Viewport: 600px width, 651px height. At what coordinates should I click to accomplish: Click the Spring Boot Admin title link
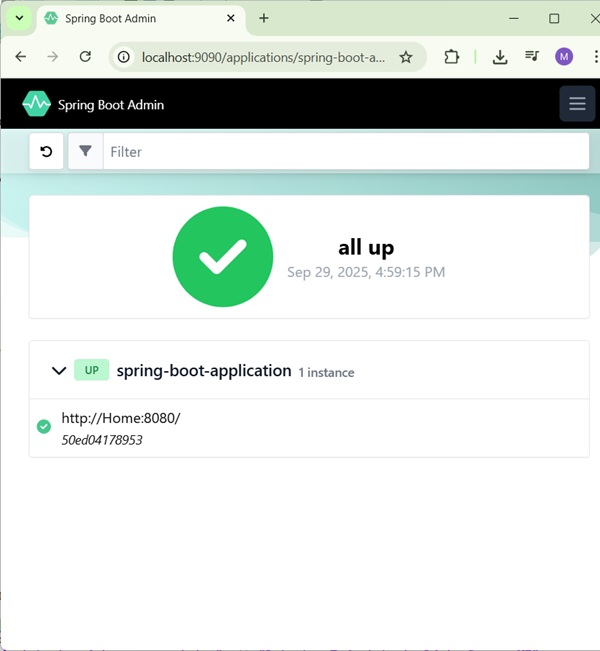(111, 105)
